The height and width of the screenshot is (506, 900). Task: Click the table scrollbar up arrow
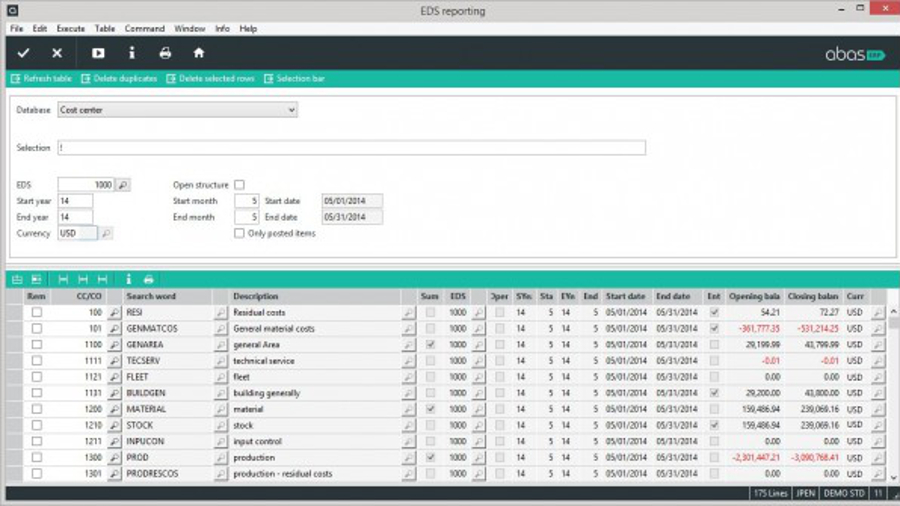click(x=894, y=312)
